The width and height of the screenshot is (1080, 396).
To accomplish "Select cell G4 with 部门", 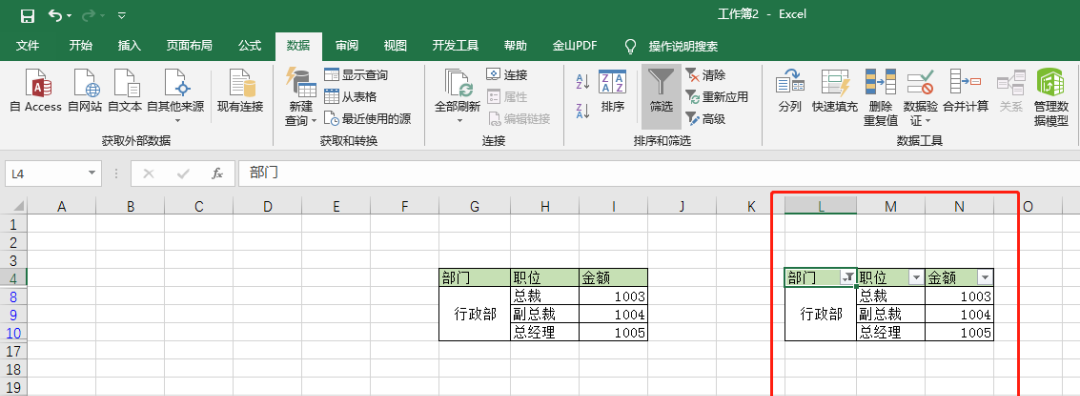I will [x=475, y=278].
